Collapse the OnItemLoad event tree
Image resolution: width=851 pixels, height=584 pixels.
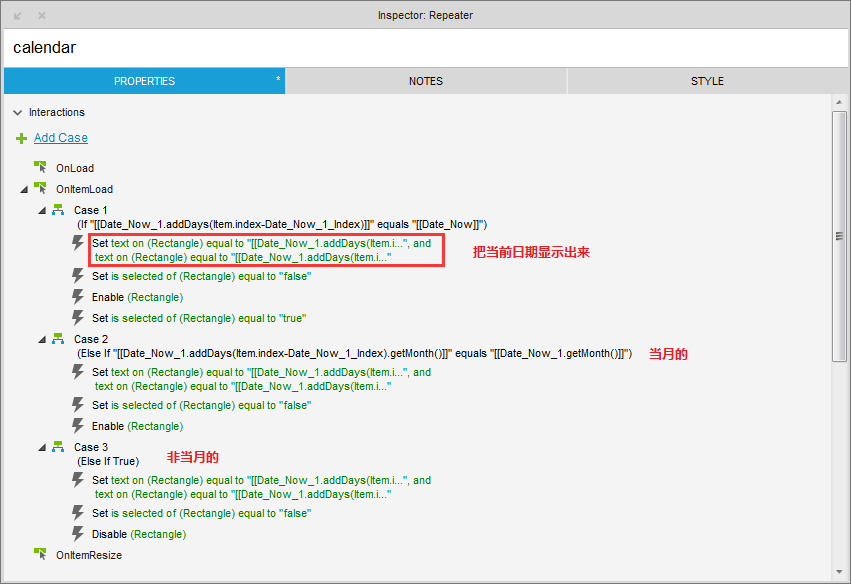pos(24,189)
